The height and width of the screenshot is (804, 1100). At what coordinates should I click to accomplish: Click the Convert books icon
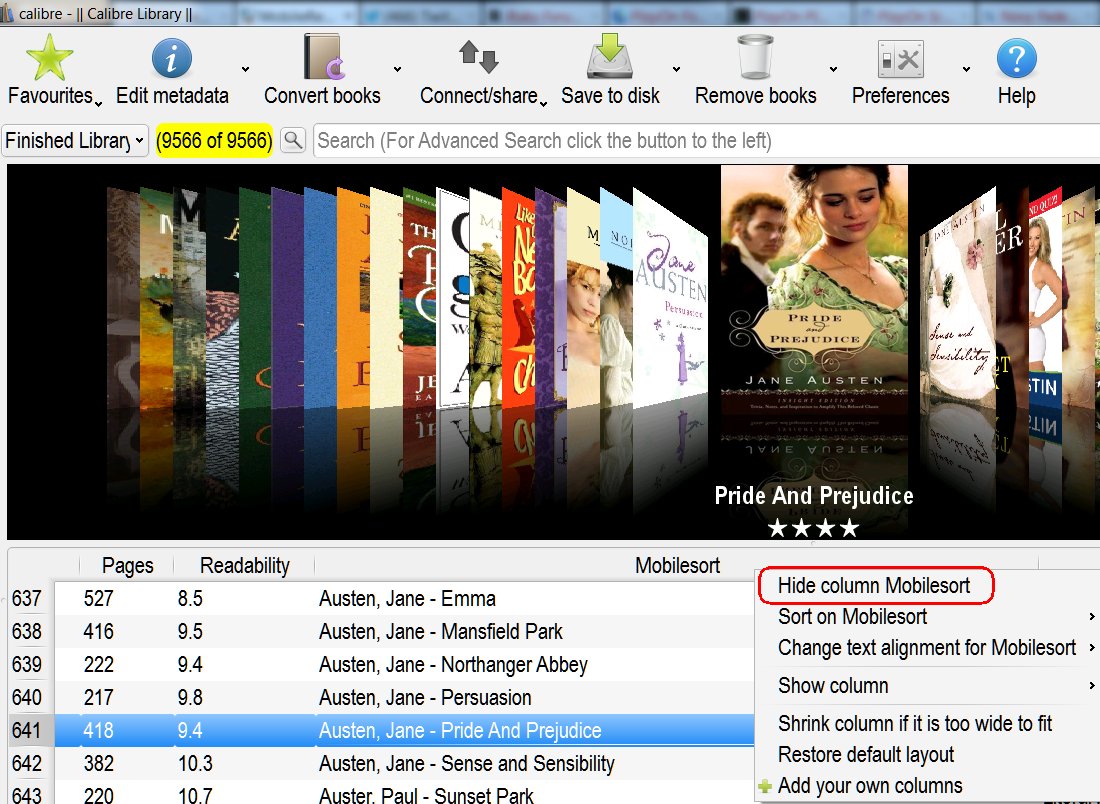(x=322, y=58)
